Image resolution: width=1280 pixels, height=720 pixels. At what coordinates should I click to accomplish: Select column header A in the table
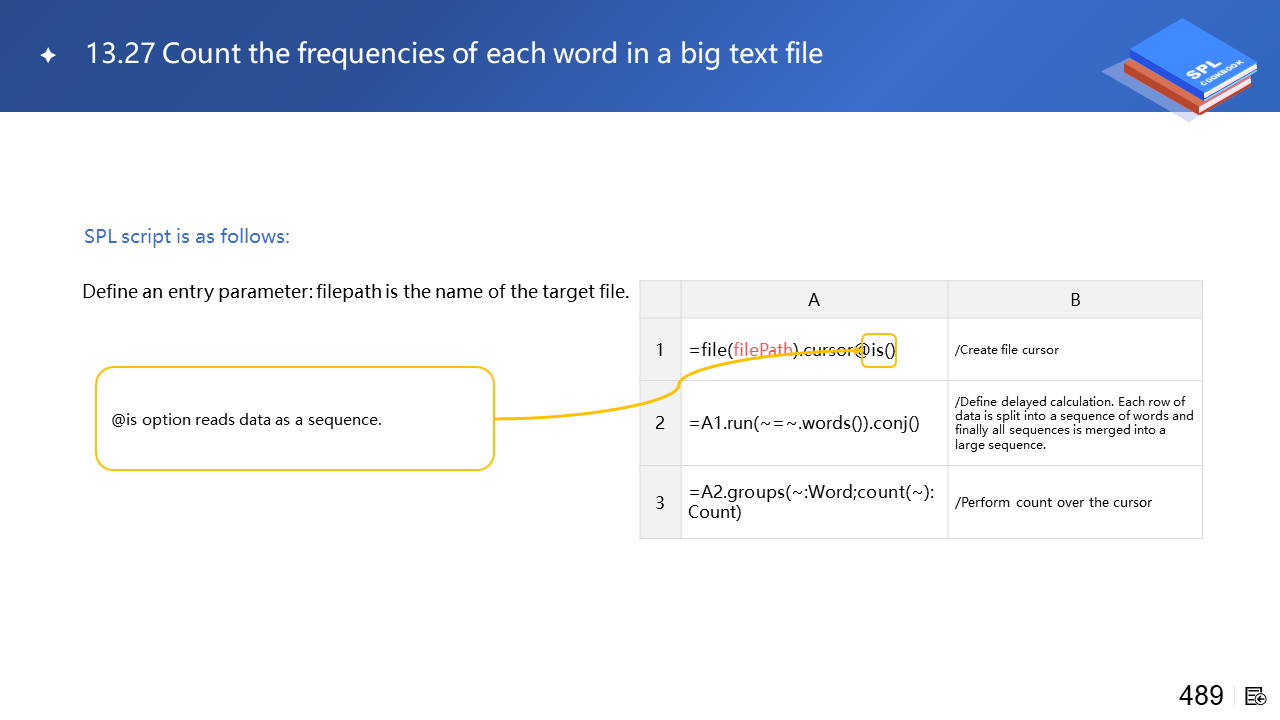pyautogui.click(x=814, y=300)
